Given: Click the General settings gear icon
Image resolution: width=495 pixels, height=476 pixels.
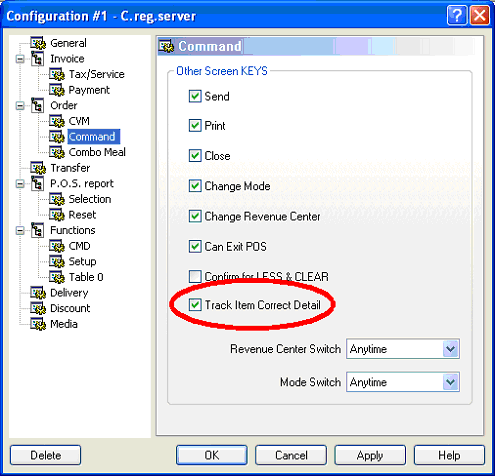Looking at the screenshot, I should [38, 43].
